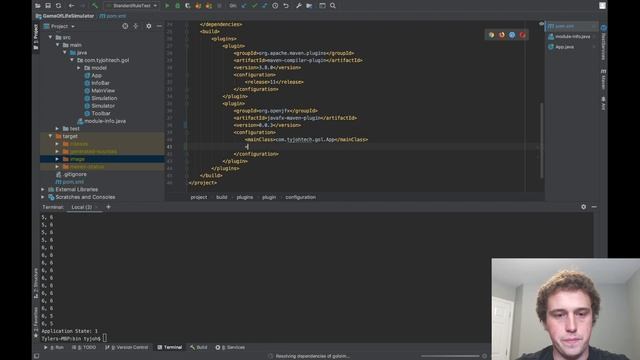Open terminal panel gear settings
Viewport: 640px width, 360px height.
coord(583,207)
